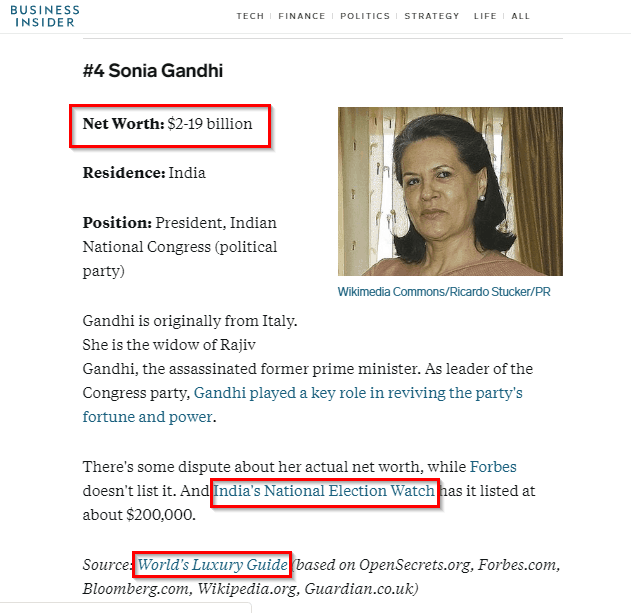The height and width of the screenshot is (613, 631).
Task: Follow the Forbes link
Action: 493,467
